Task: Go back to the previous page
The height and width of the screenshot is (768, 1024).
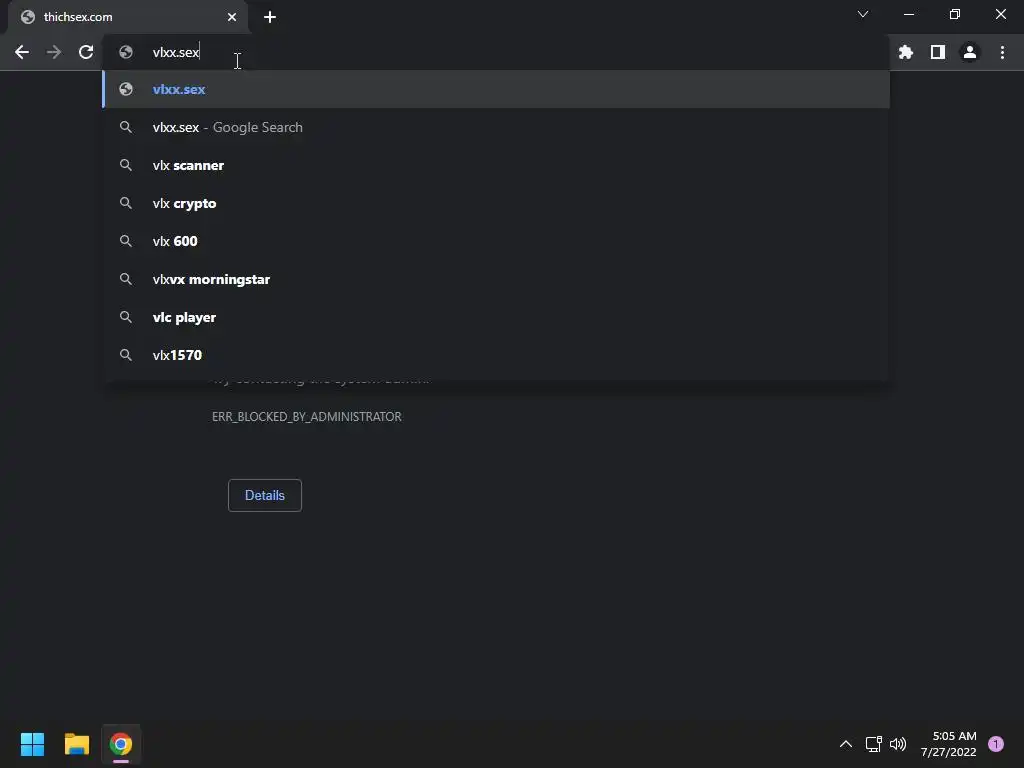Action: (22, 52)
